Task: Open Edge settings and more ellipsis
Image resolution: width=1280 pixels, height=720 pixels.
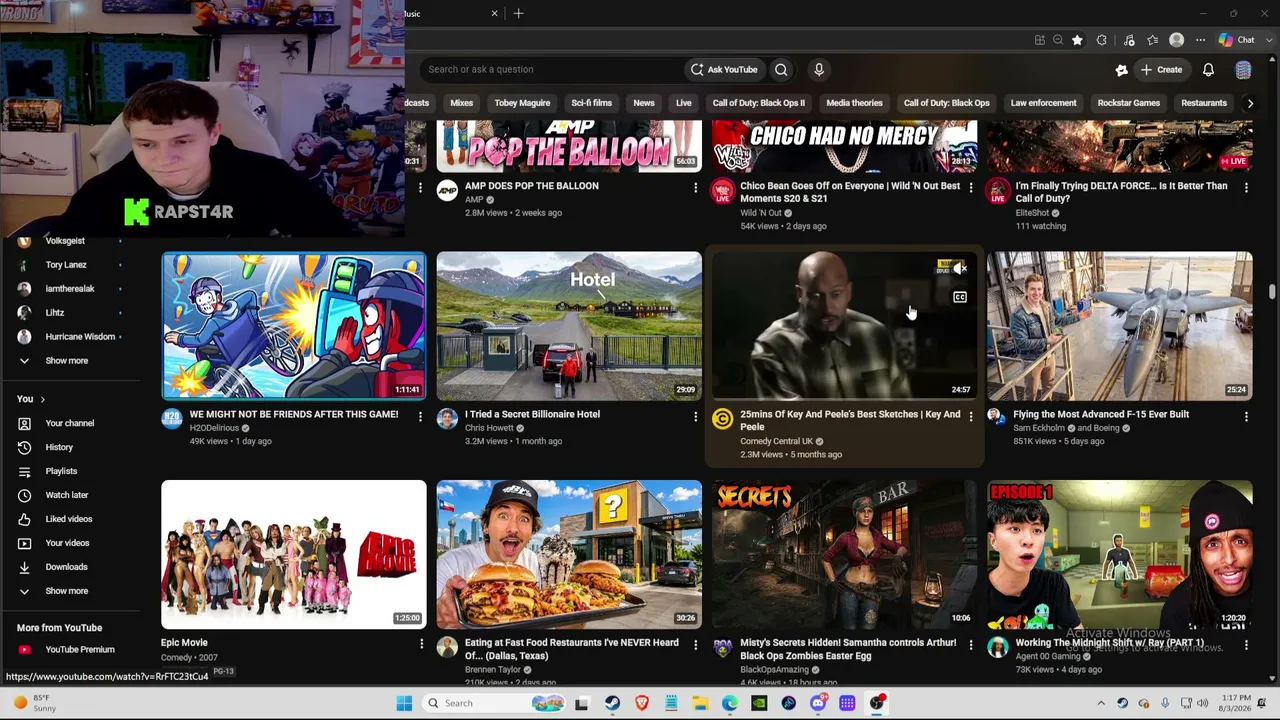Action: (x=1200, y=40)
